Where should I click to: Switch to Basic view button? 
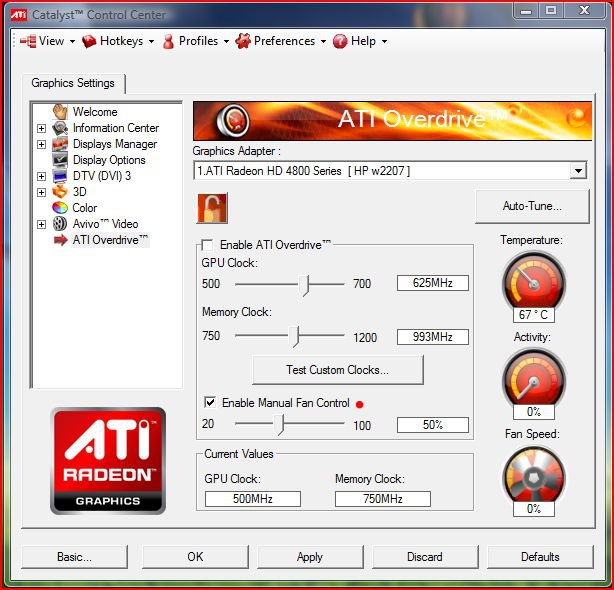click(74, 557)
